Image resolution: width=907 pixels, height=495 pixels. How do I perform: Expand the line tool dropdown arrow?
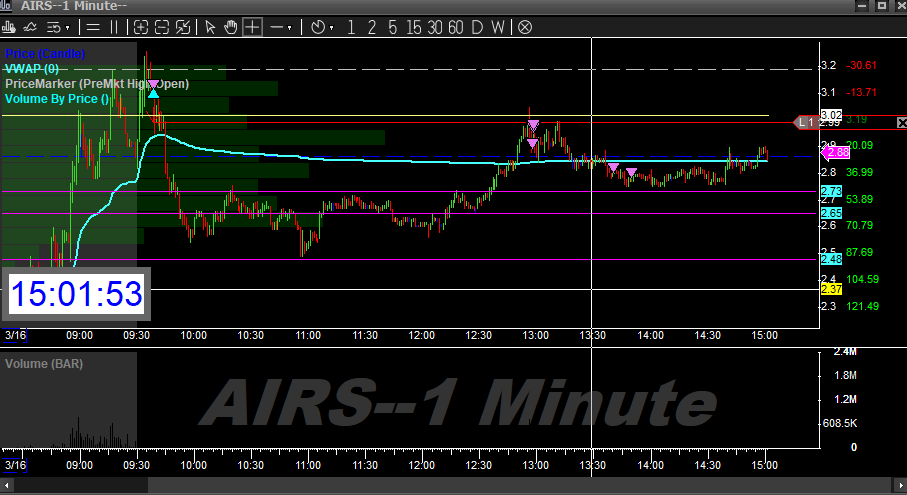tap(290, 28)
